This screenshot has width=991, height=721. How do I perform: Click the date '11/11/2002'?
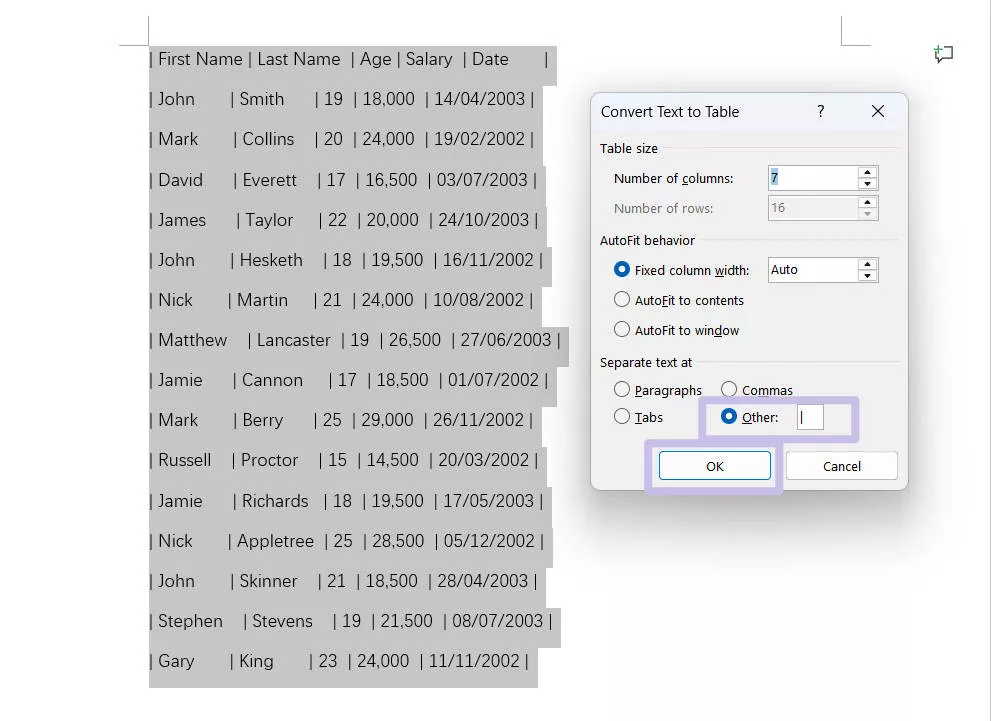474,662
